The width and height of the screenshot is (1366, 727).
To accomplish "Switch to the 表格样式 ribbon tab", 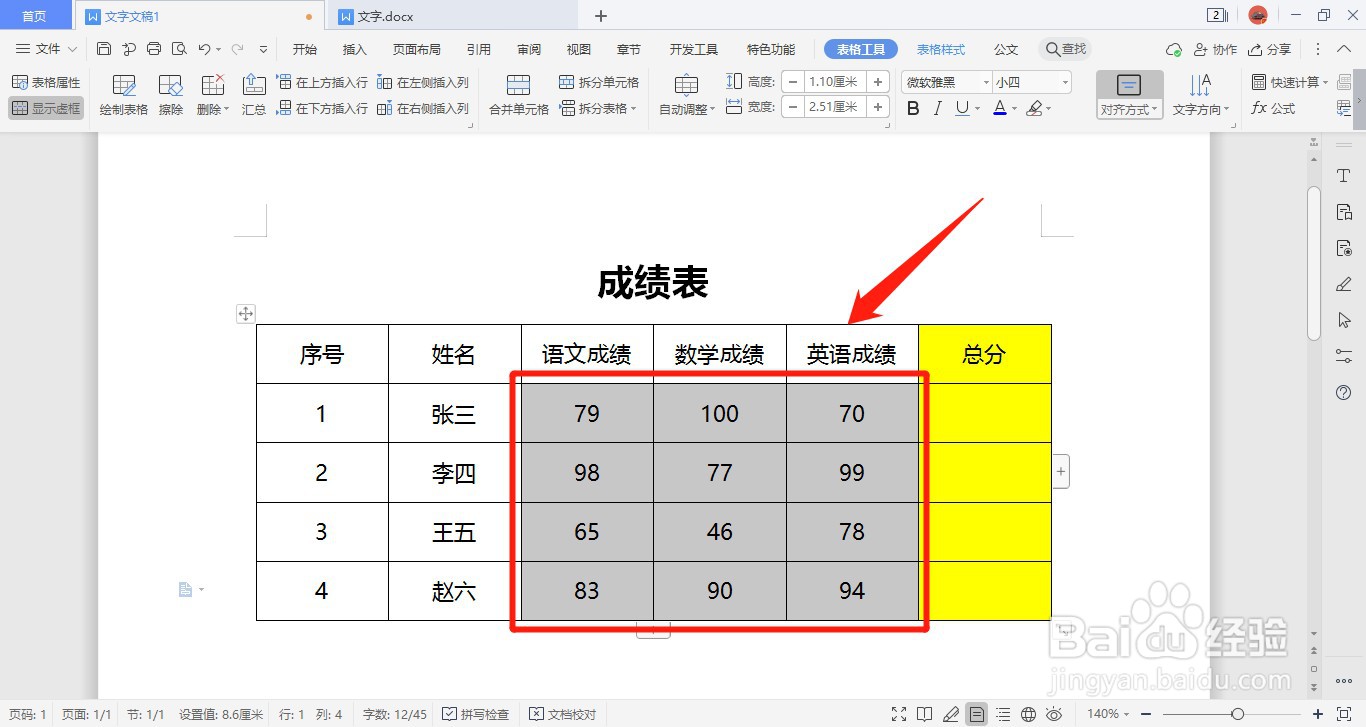I will [x=940, y=48].
